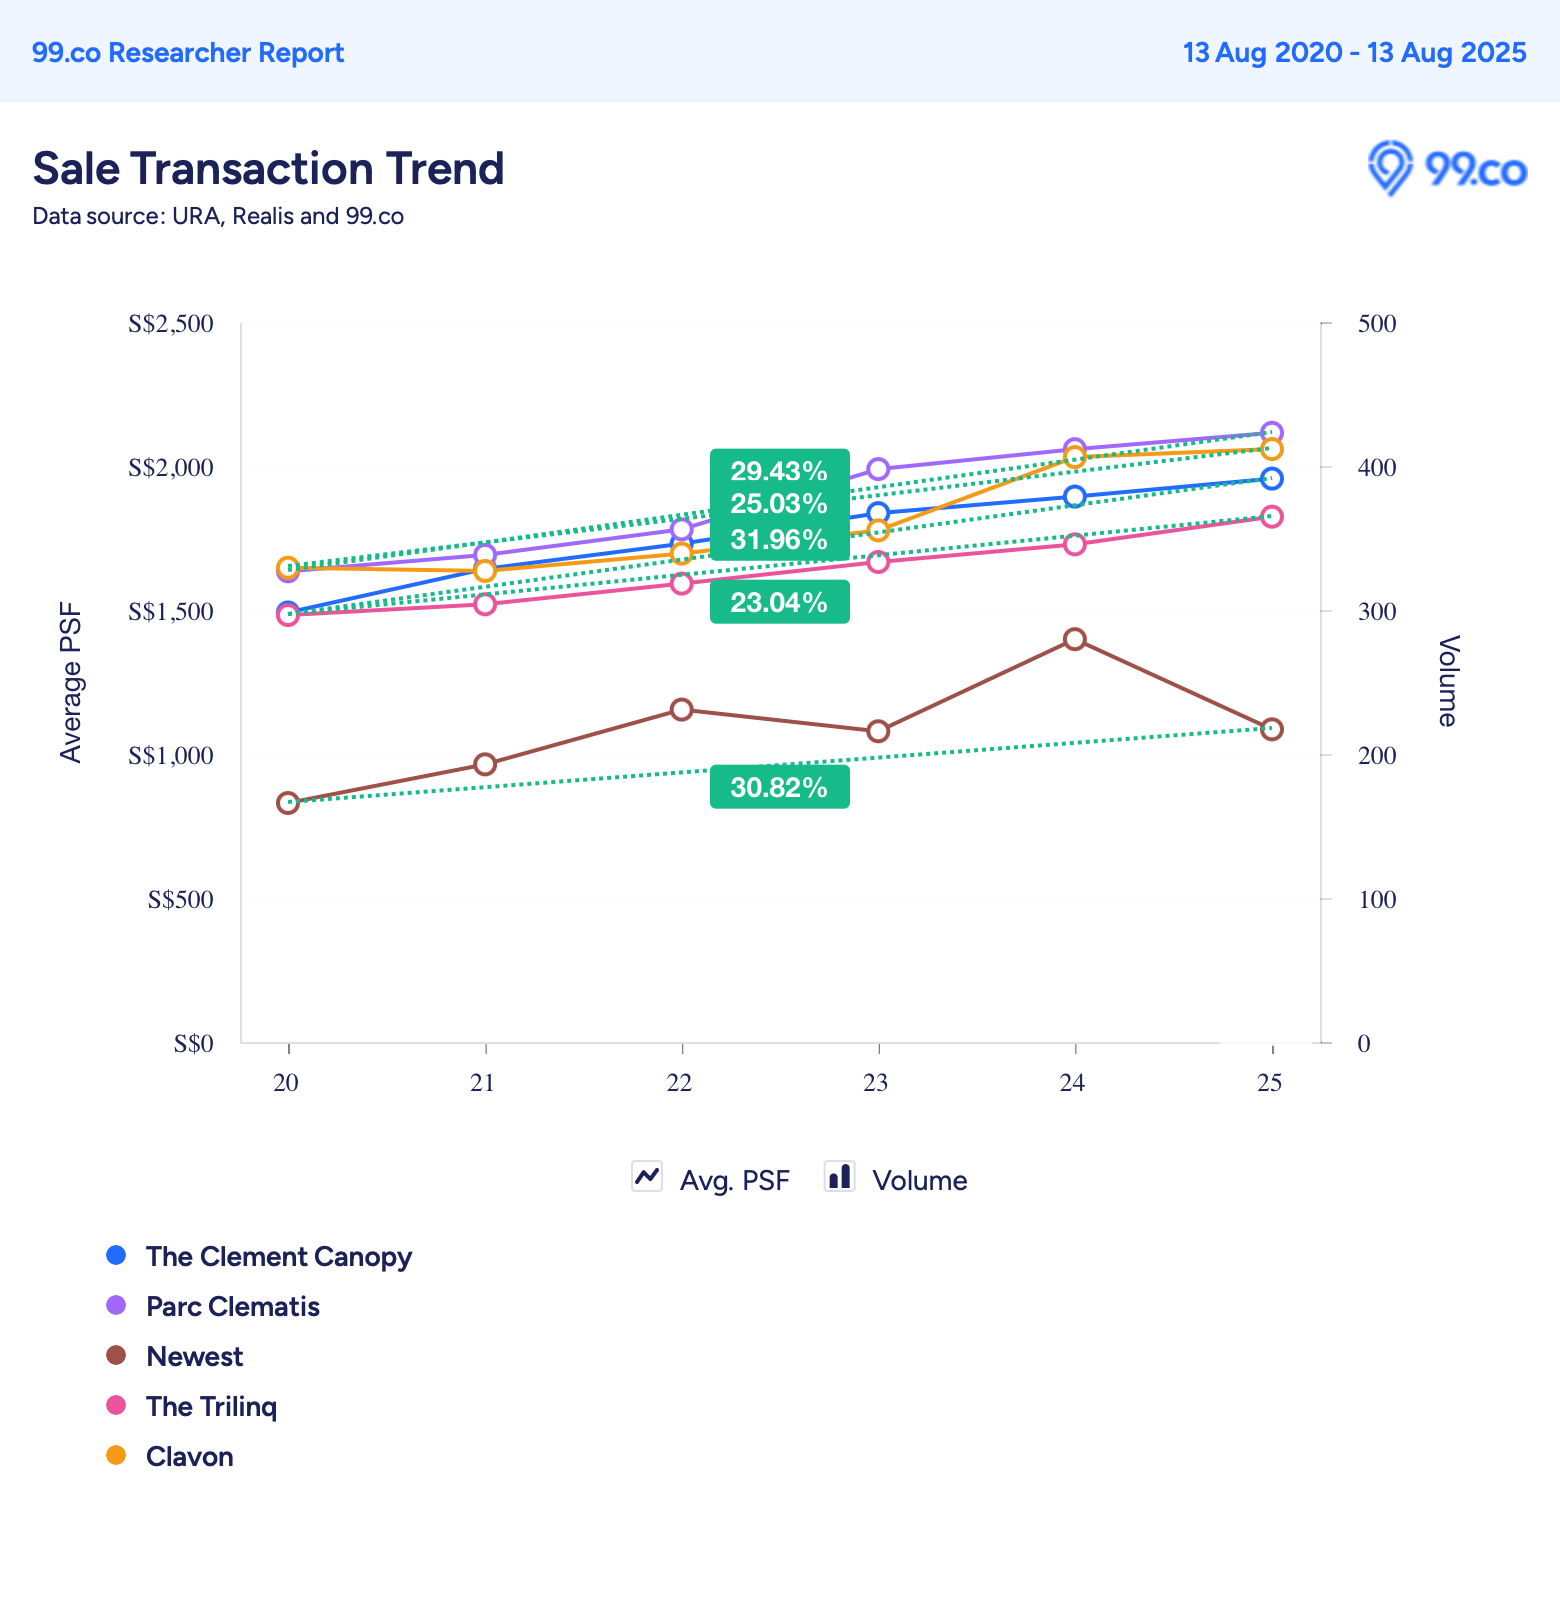This screenshot has width=1560, height=1600.
Task: Click the S$2,000 axis label
Action: (x=171, y=468)
